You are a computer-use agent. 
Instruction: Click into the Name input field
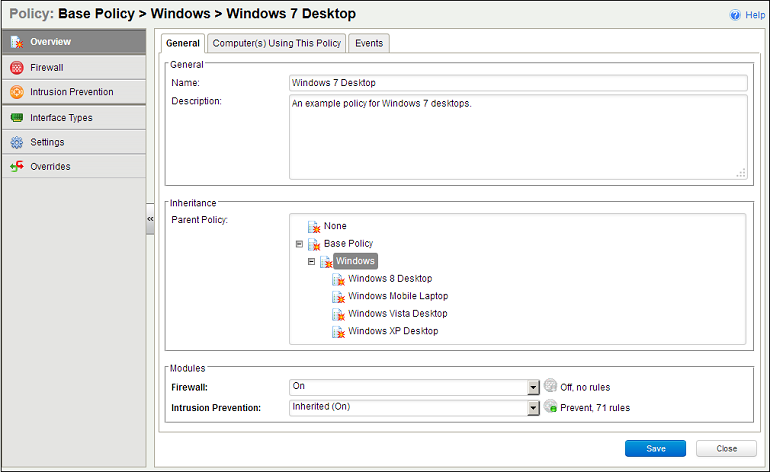[x=518, y=83]
